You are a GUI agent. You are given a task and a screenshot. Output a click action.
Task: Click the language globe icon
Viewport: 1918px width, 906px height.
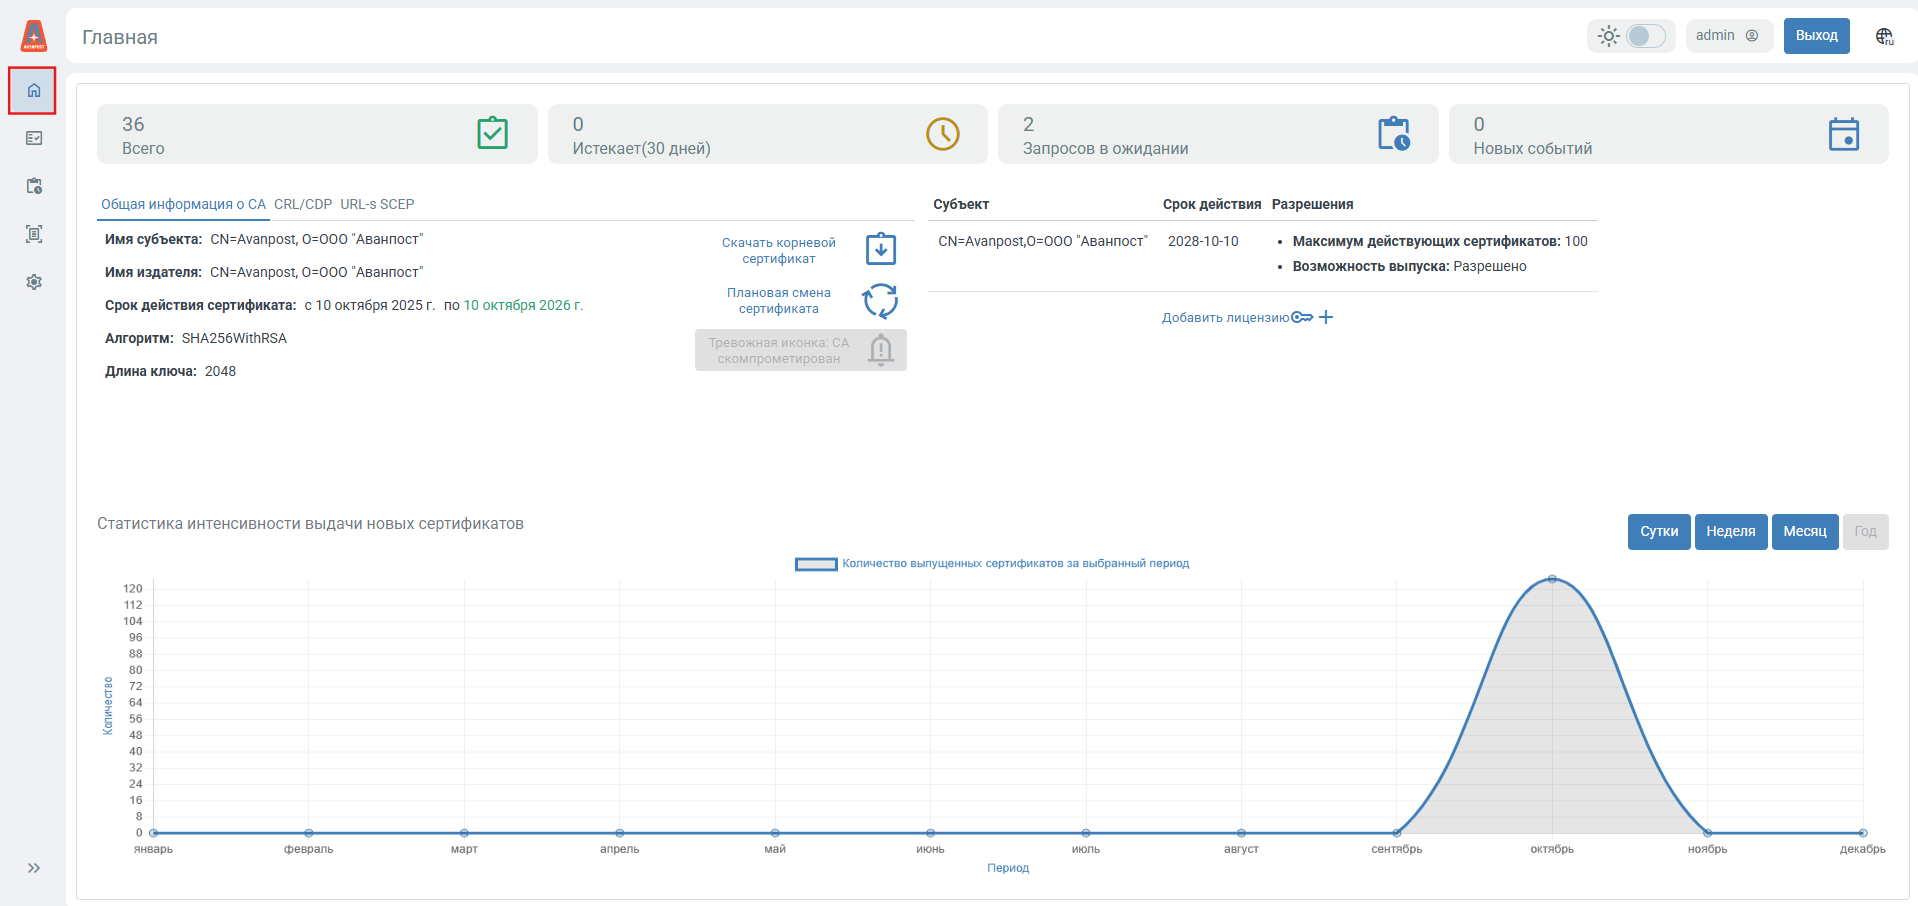pos(1884,36)
